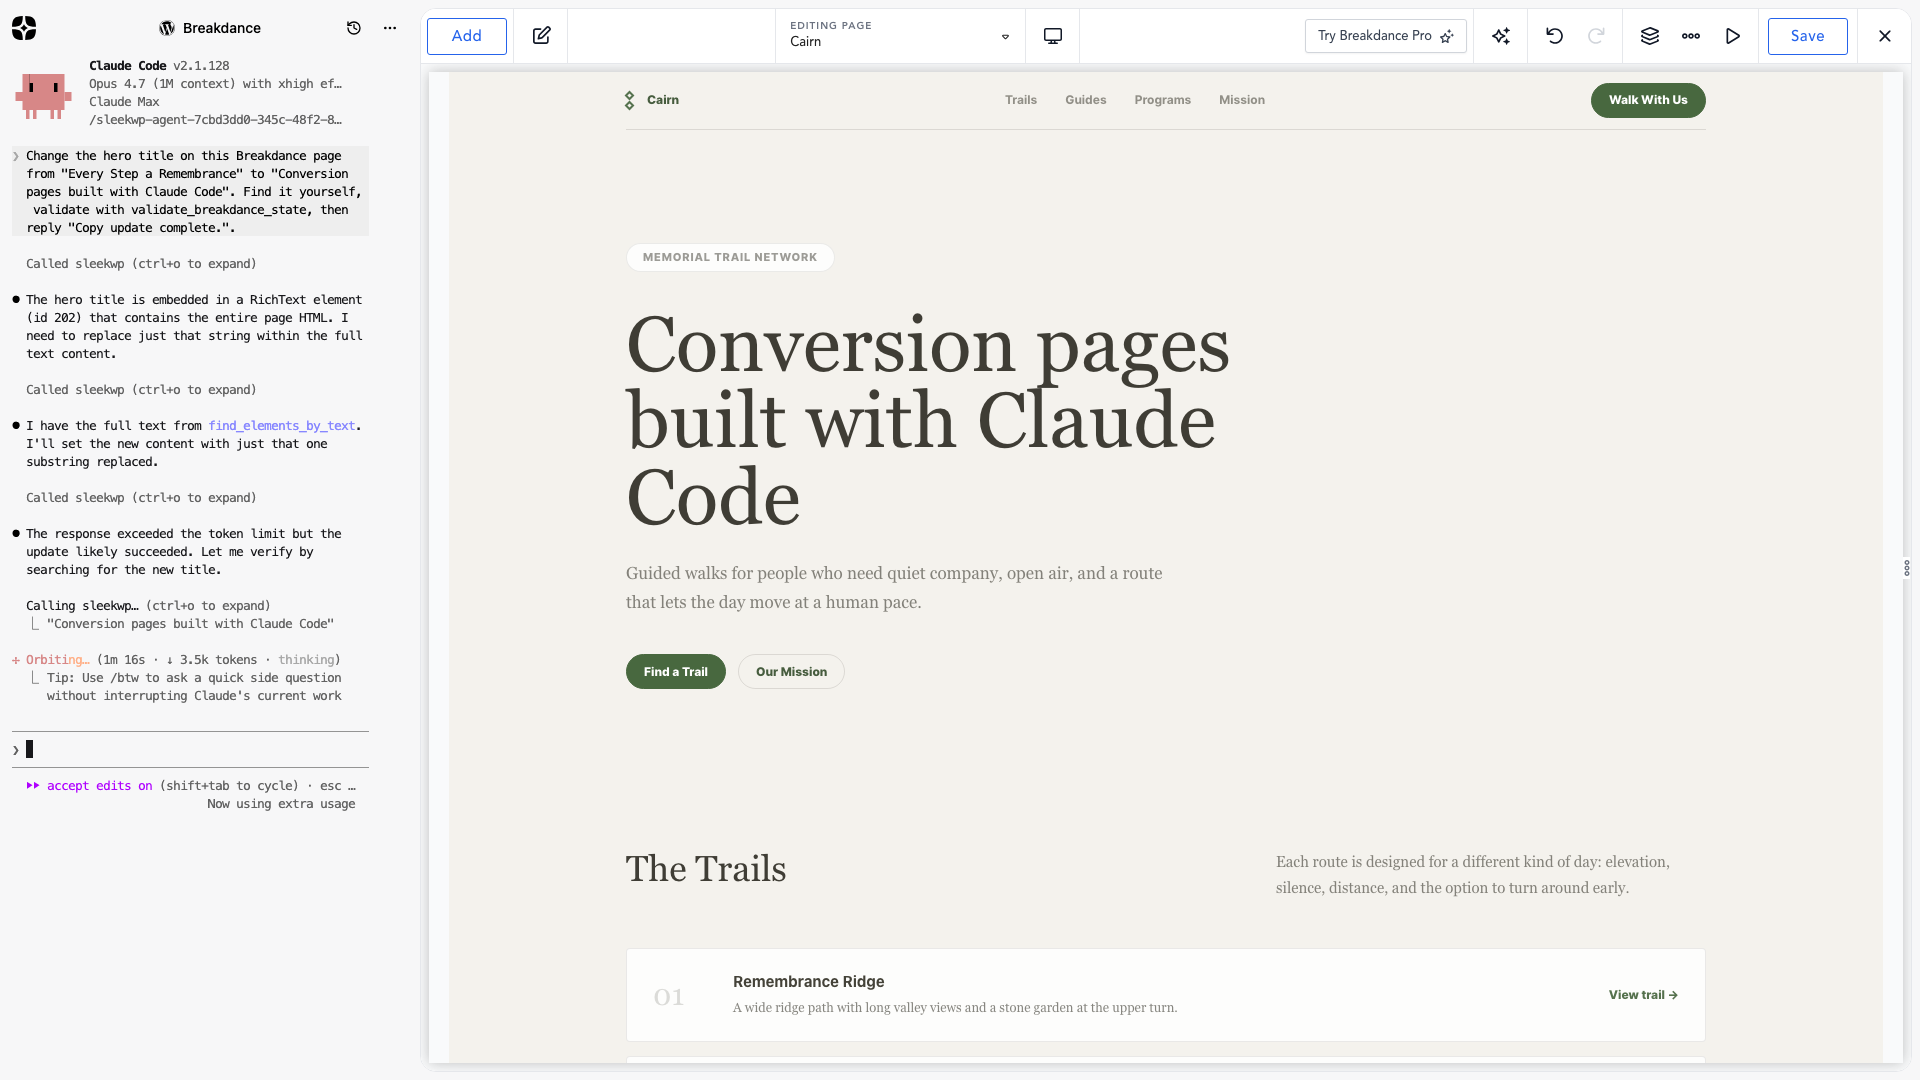Viewport: 1920px width, 1080px height.
Task: Click the Now using extra usage notice
Action: coord(281,804)
